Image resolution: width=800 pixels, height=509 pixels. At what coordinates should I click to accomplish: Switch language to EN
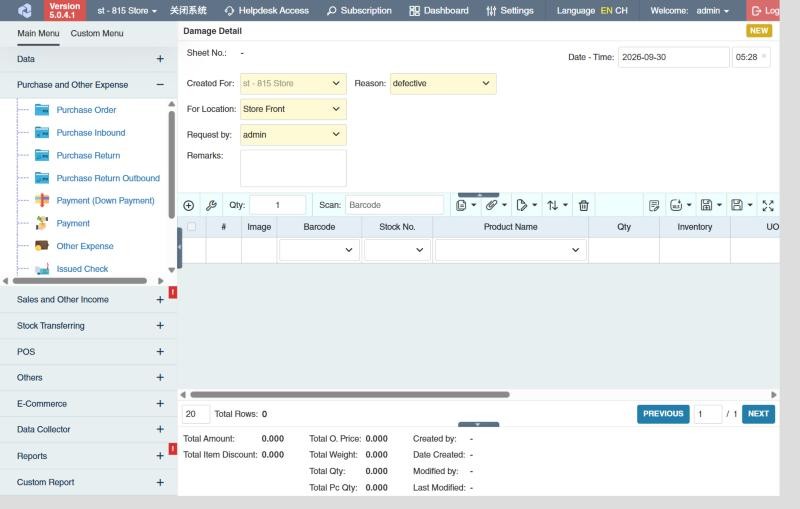pyautogui.click(x=606, y=10)
